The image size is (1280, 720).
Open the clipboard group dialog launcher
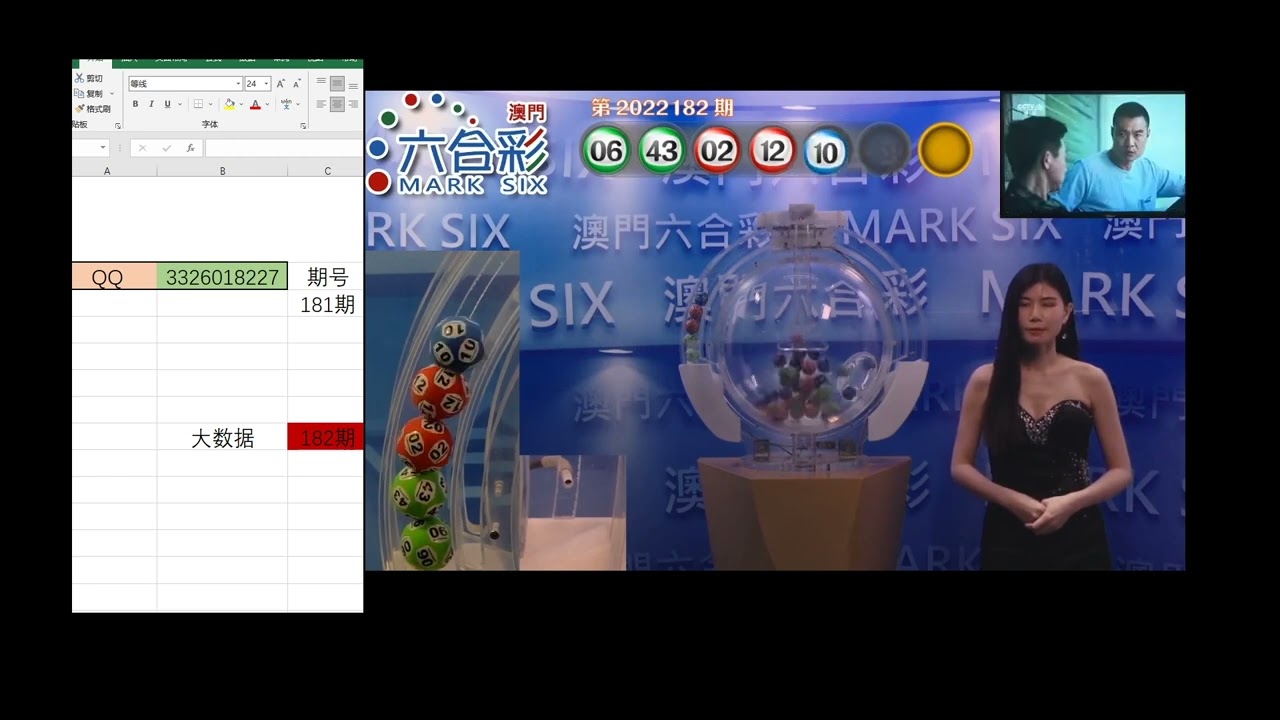[118, 126]
